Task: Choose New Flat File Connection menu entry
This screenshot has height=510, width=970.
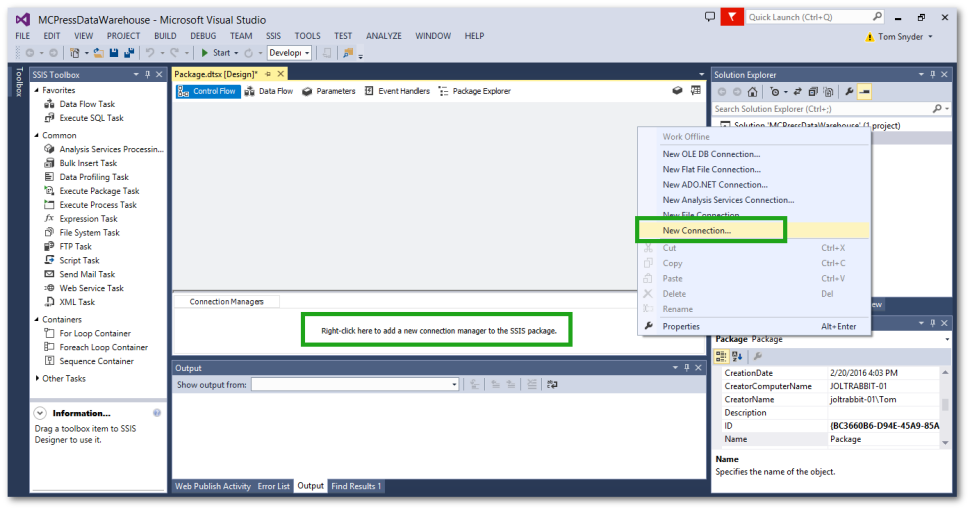Action: click(x=711, y=170)
